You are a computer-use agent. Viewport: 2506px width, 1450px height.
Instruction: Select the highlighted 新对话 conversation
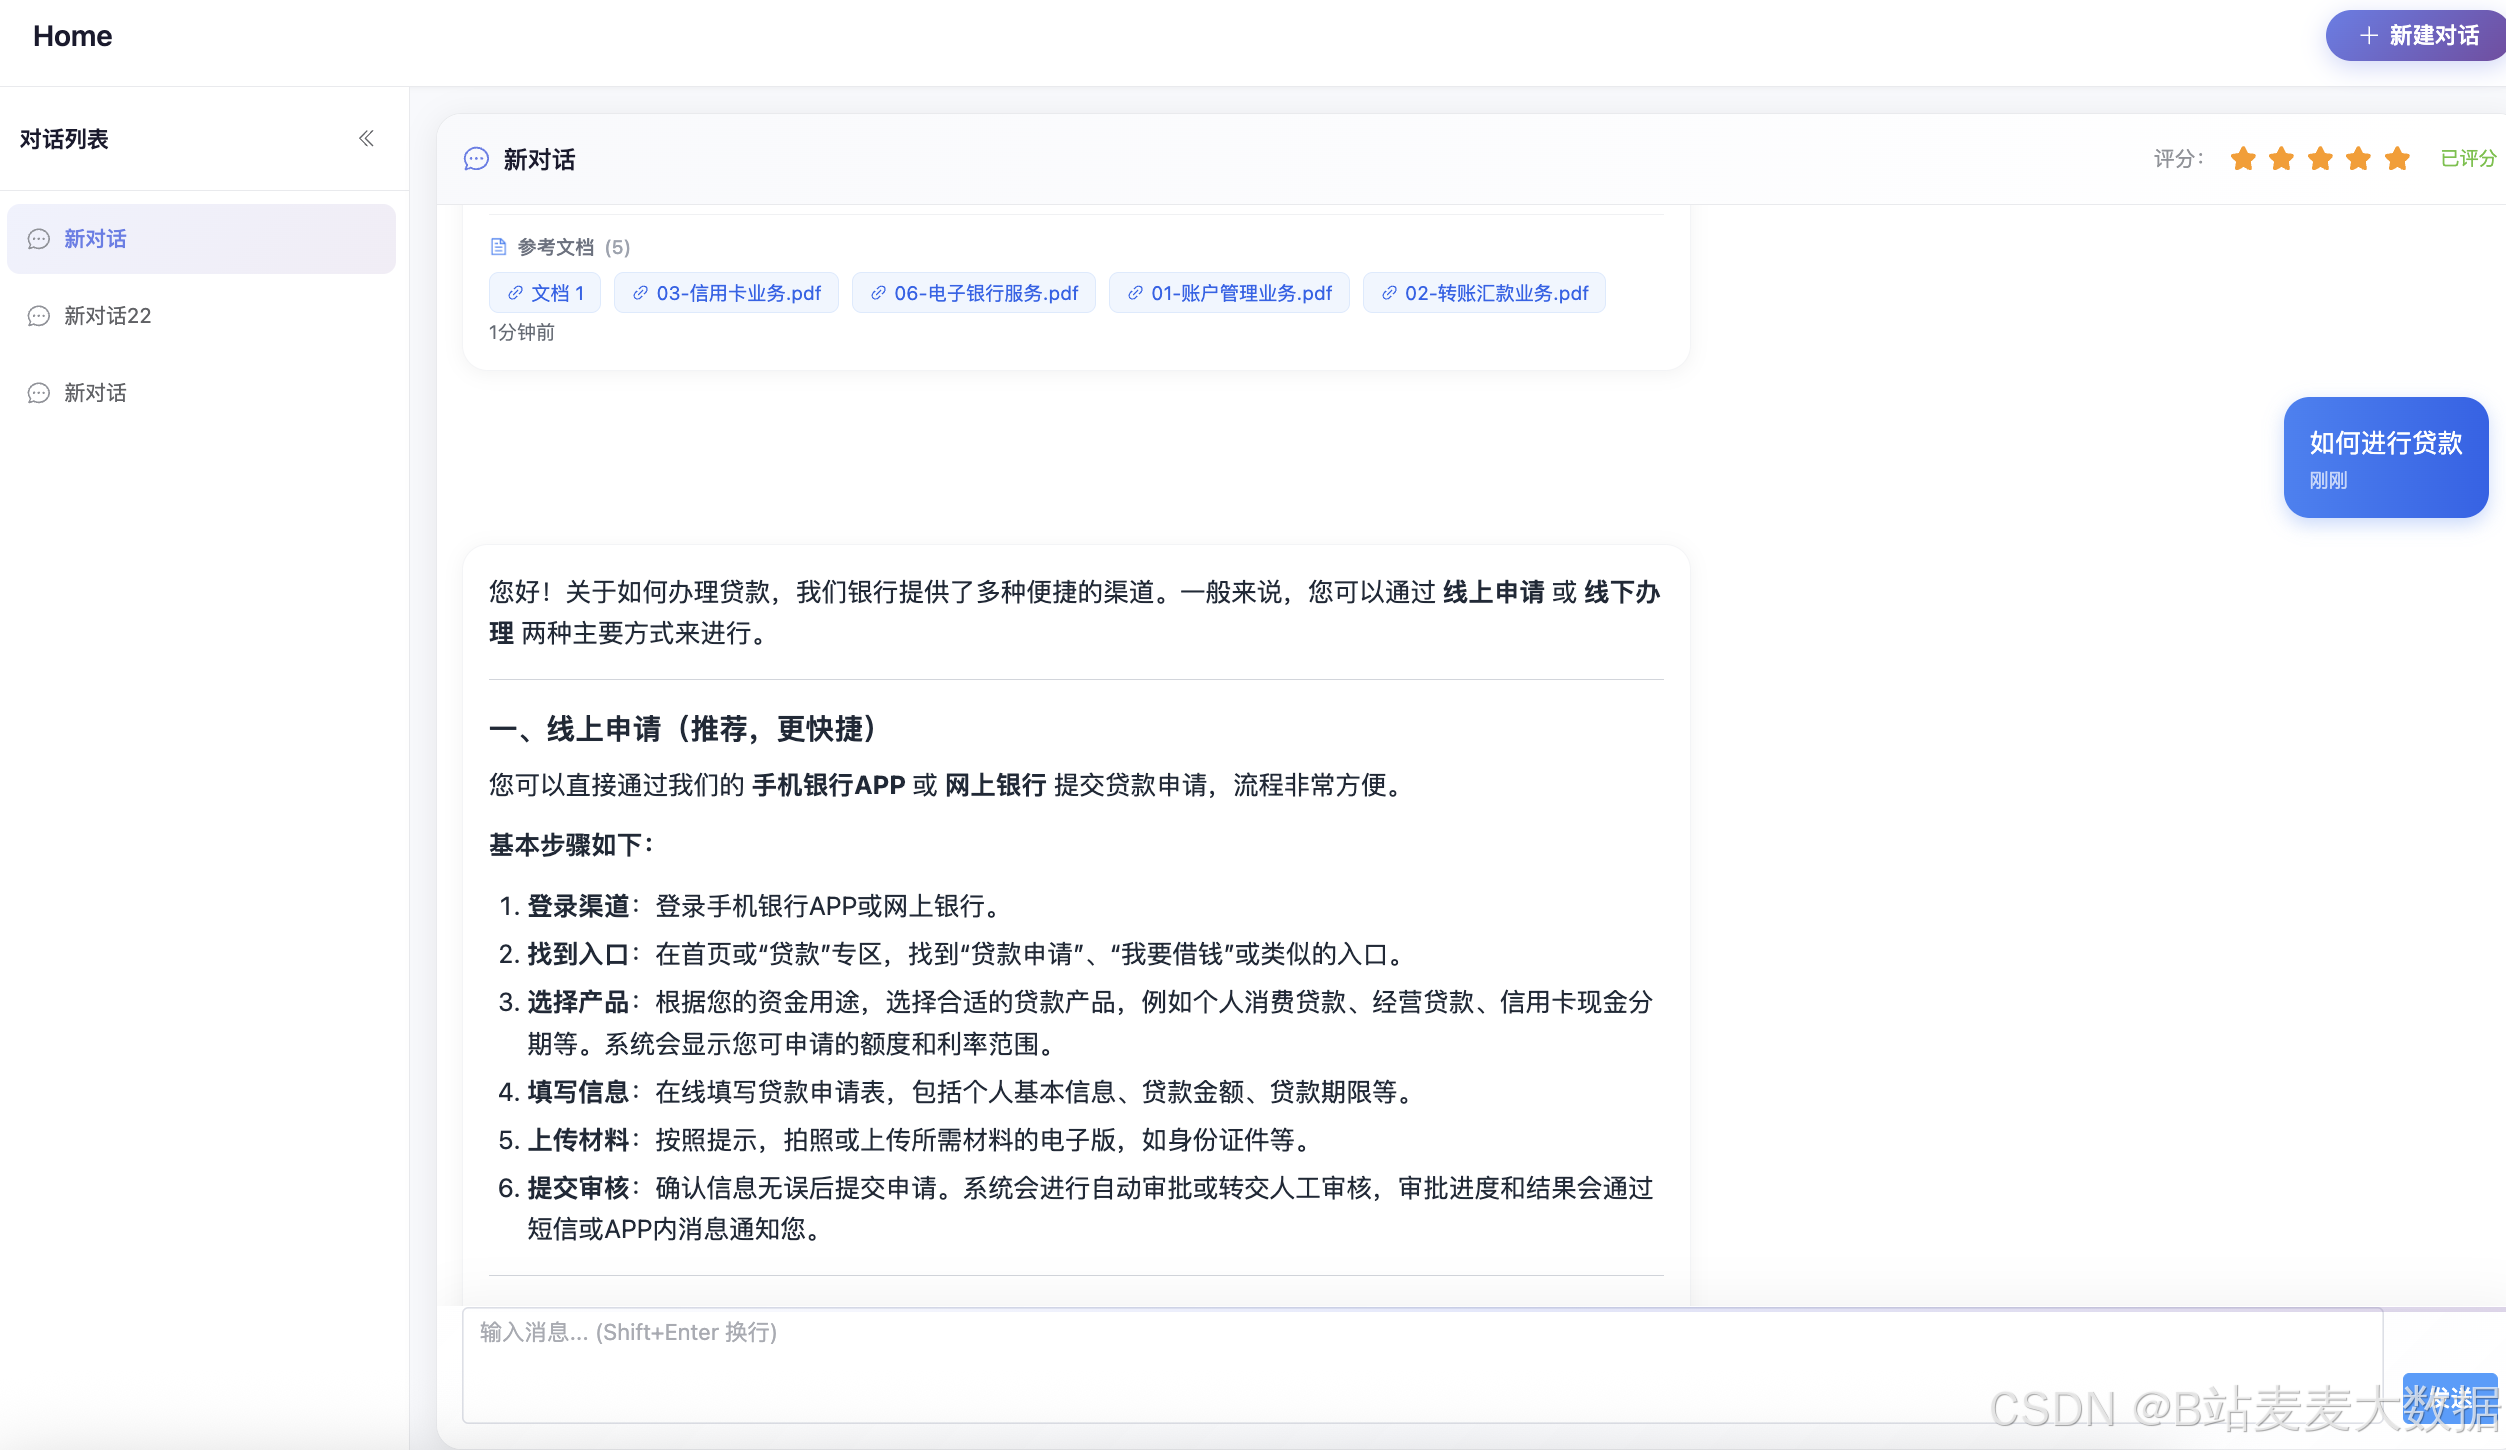click(201, 239)
